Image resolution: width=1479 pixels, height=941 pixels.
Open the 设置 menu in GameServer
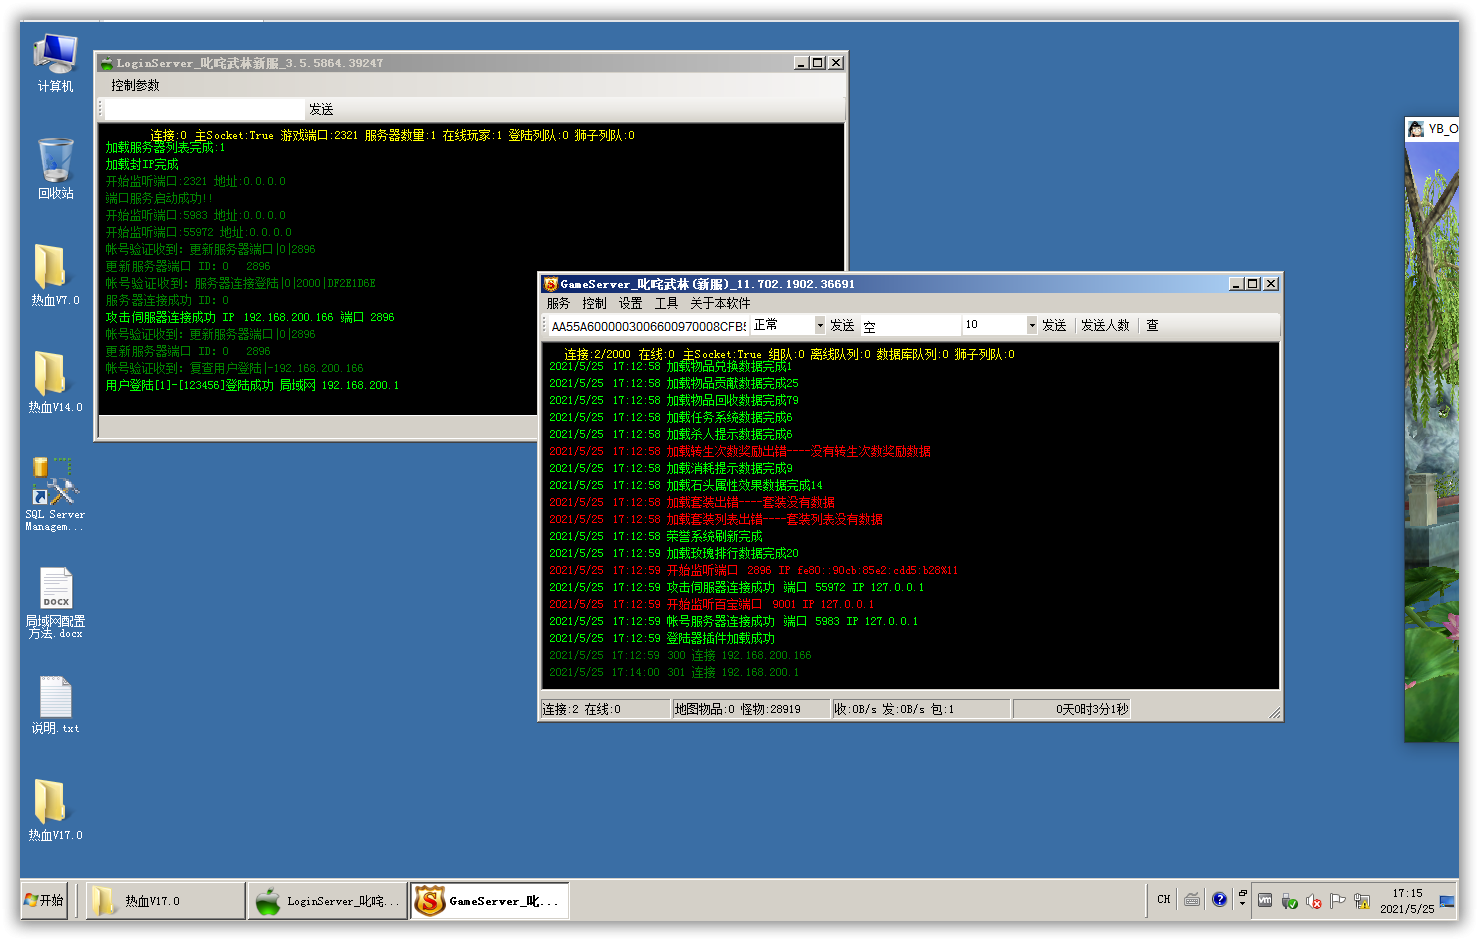[630, 303]
